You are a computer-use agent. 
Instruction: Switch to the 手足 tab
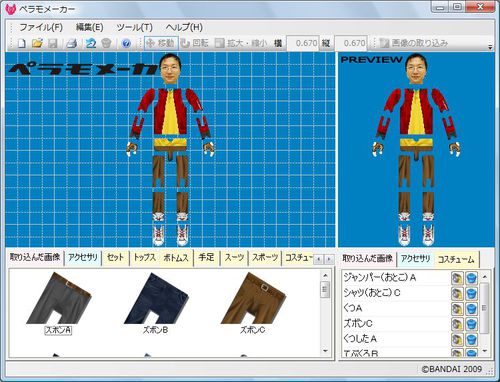coord(206,257)
